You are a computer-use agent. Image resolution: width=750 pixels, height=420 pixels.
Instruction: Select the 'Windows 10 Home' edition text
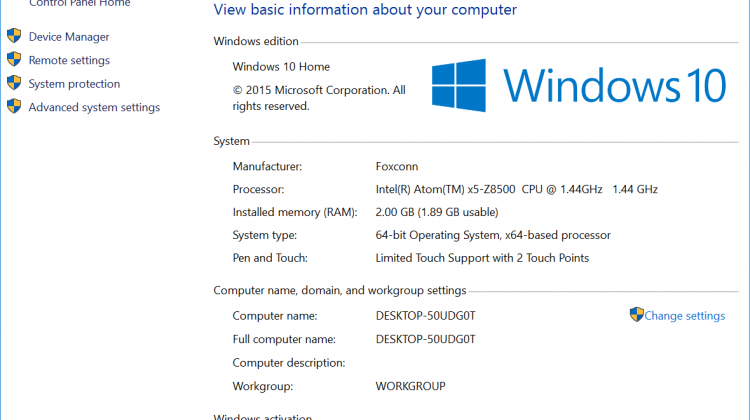281,66
